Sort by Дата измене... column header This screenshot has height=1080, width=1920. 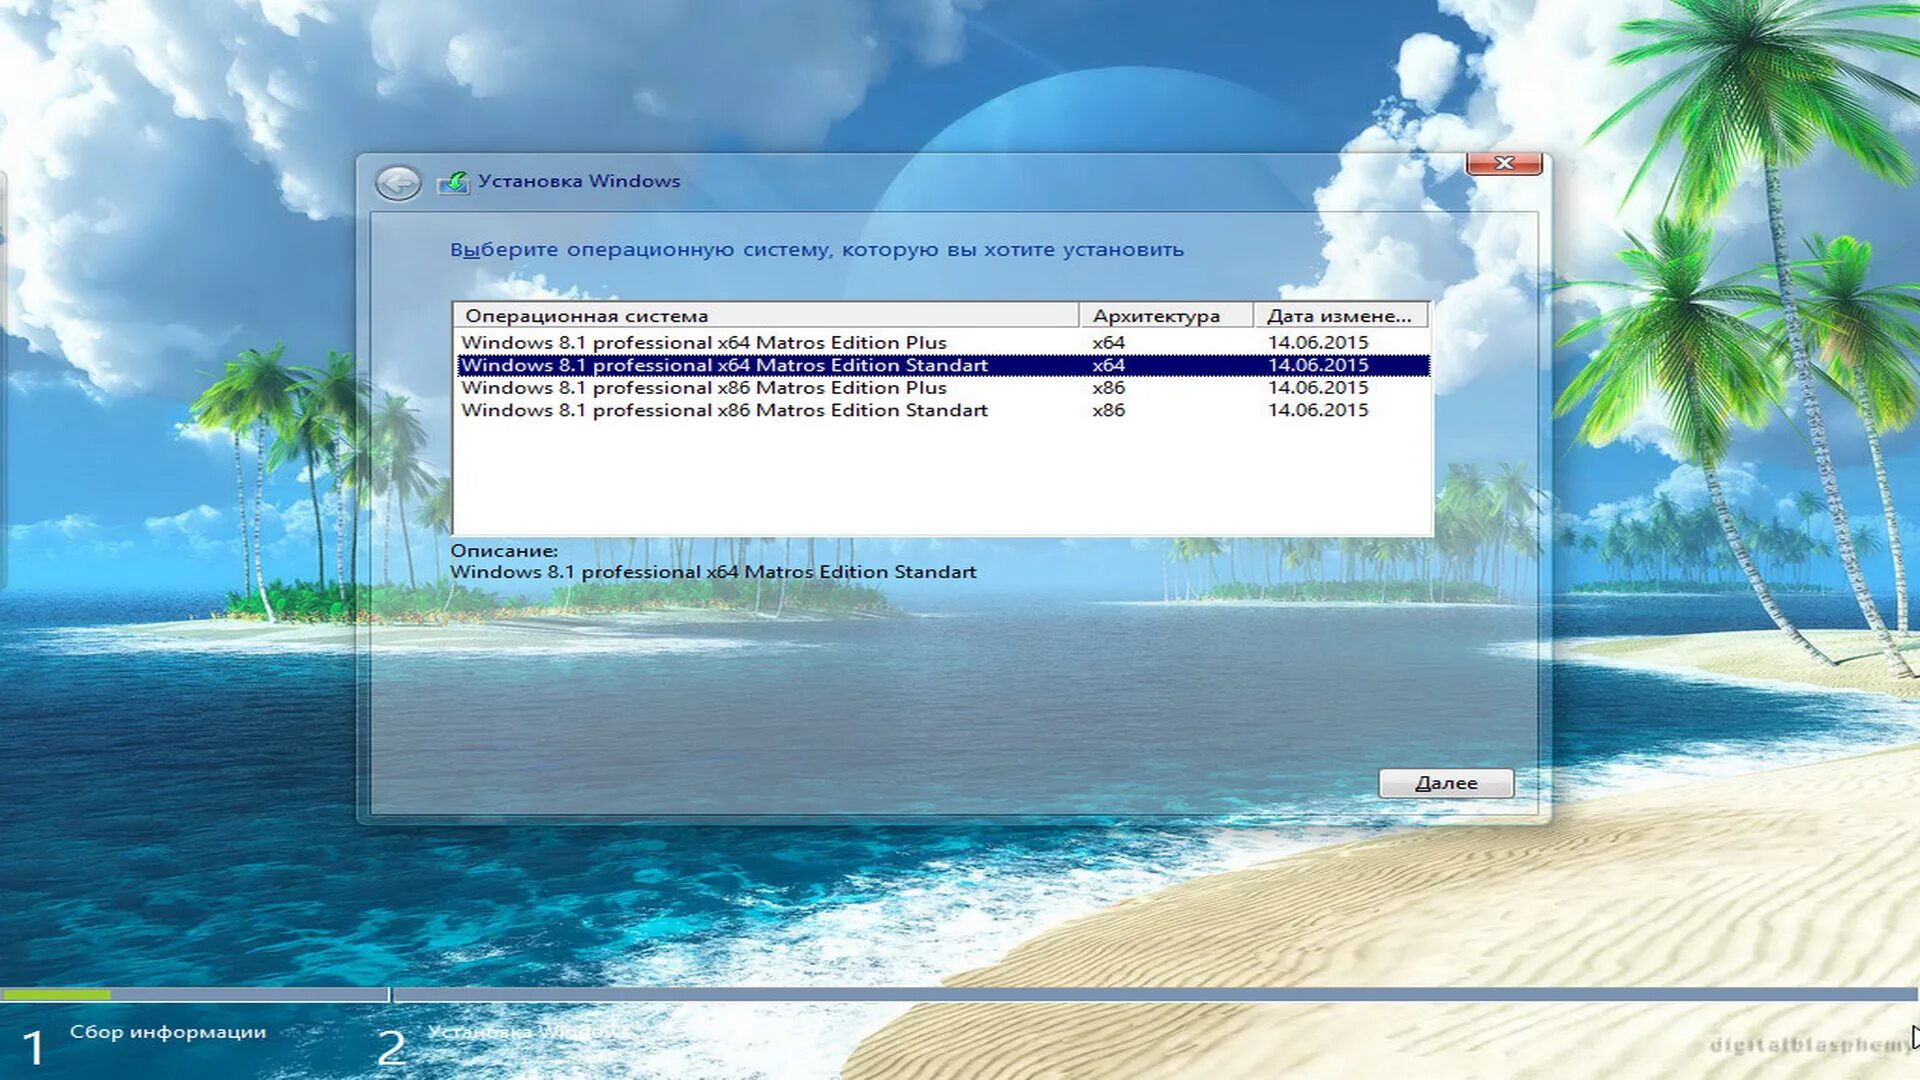(x=1341, y=316)
